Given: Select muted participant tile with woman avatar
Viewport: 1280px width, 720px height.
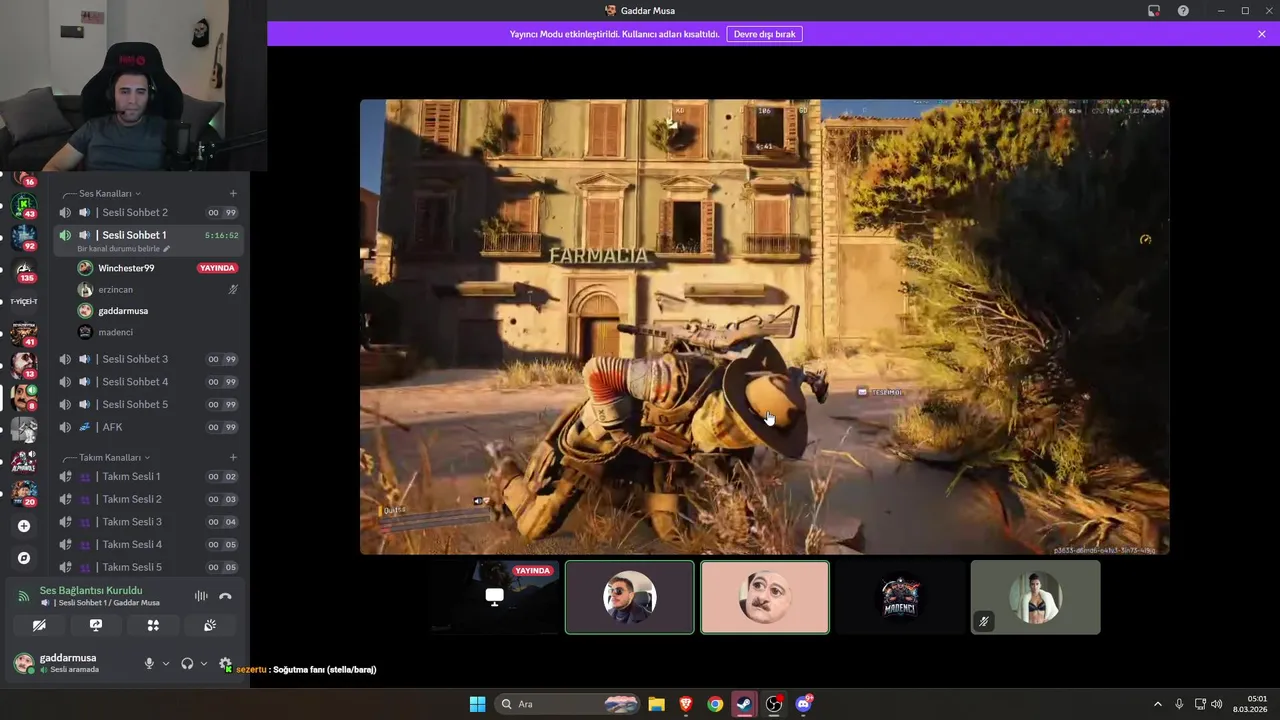Looking at the screenshot, I should [x=1035, y=597].
